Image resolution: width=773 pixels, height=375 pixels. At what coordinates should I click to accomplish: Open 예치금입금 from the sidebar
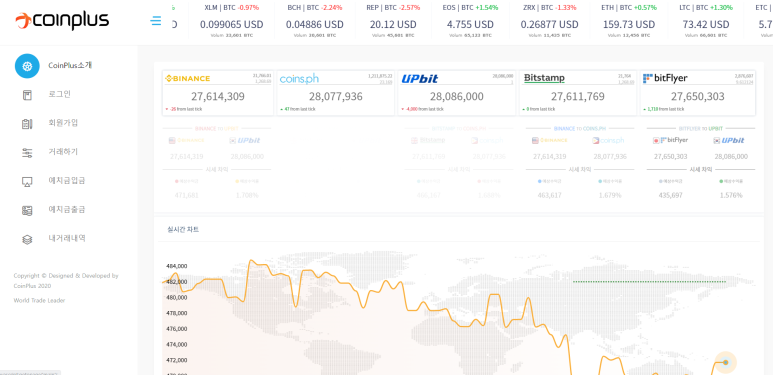point(67,180)
